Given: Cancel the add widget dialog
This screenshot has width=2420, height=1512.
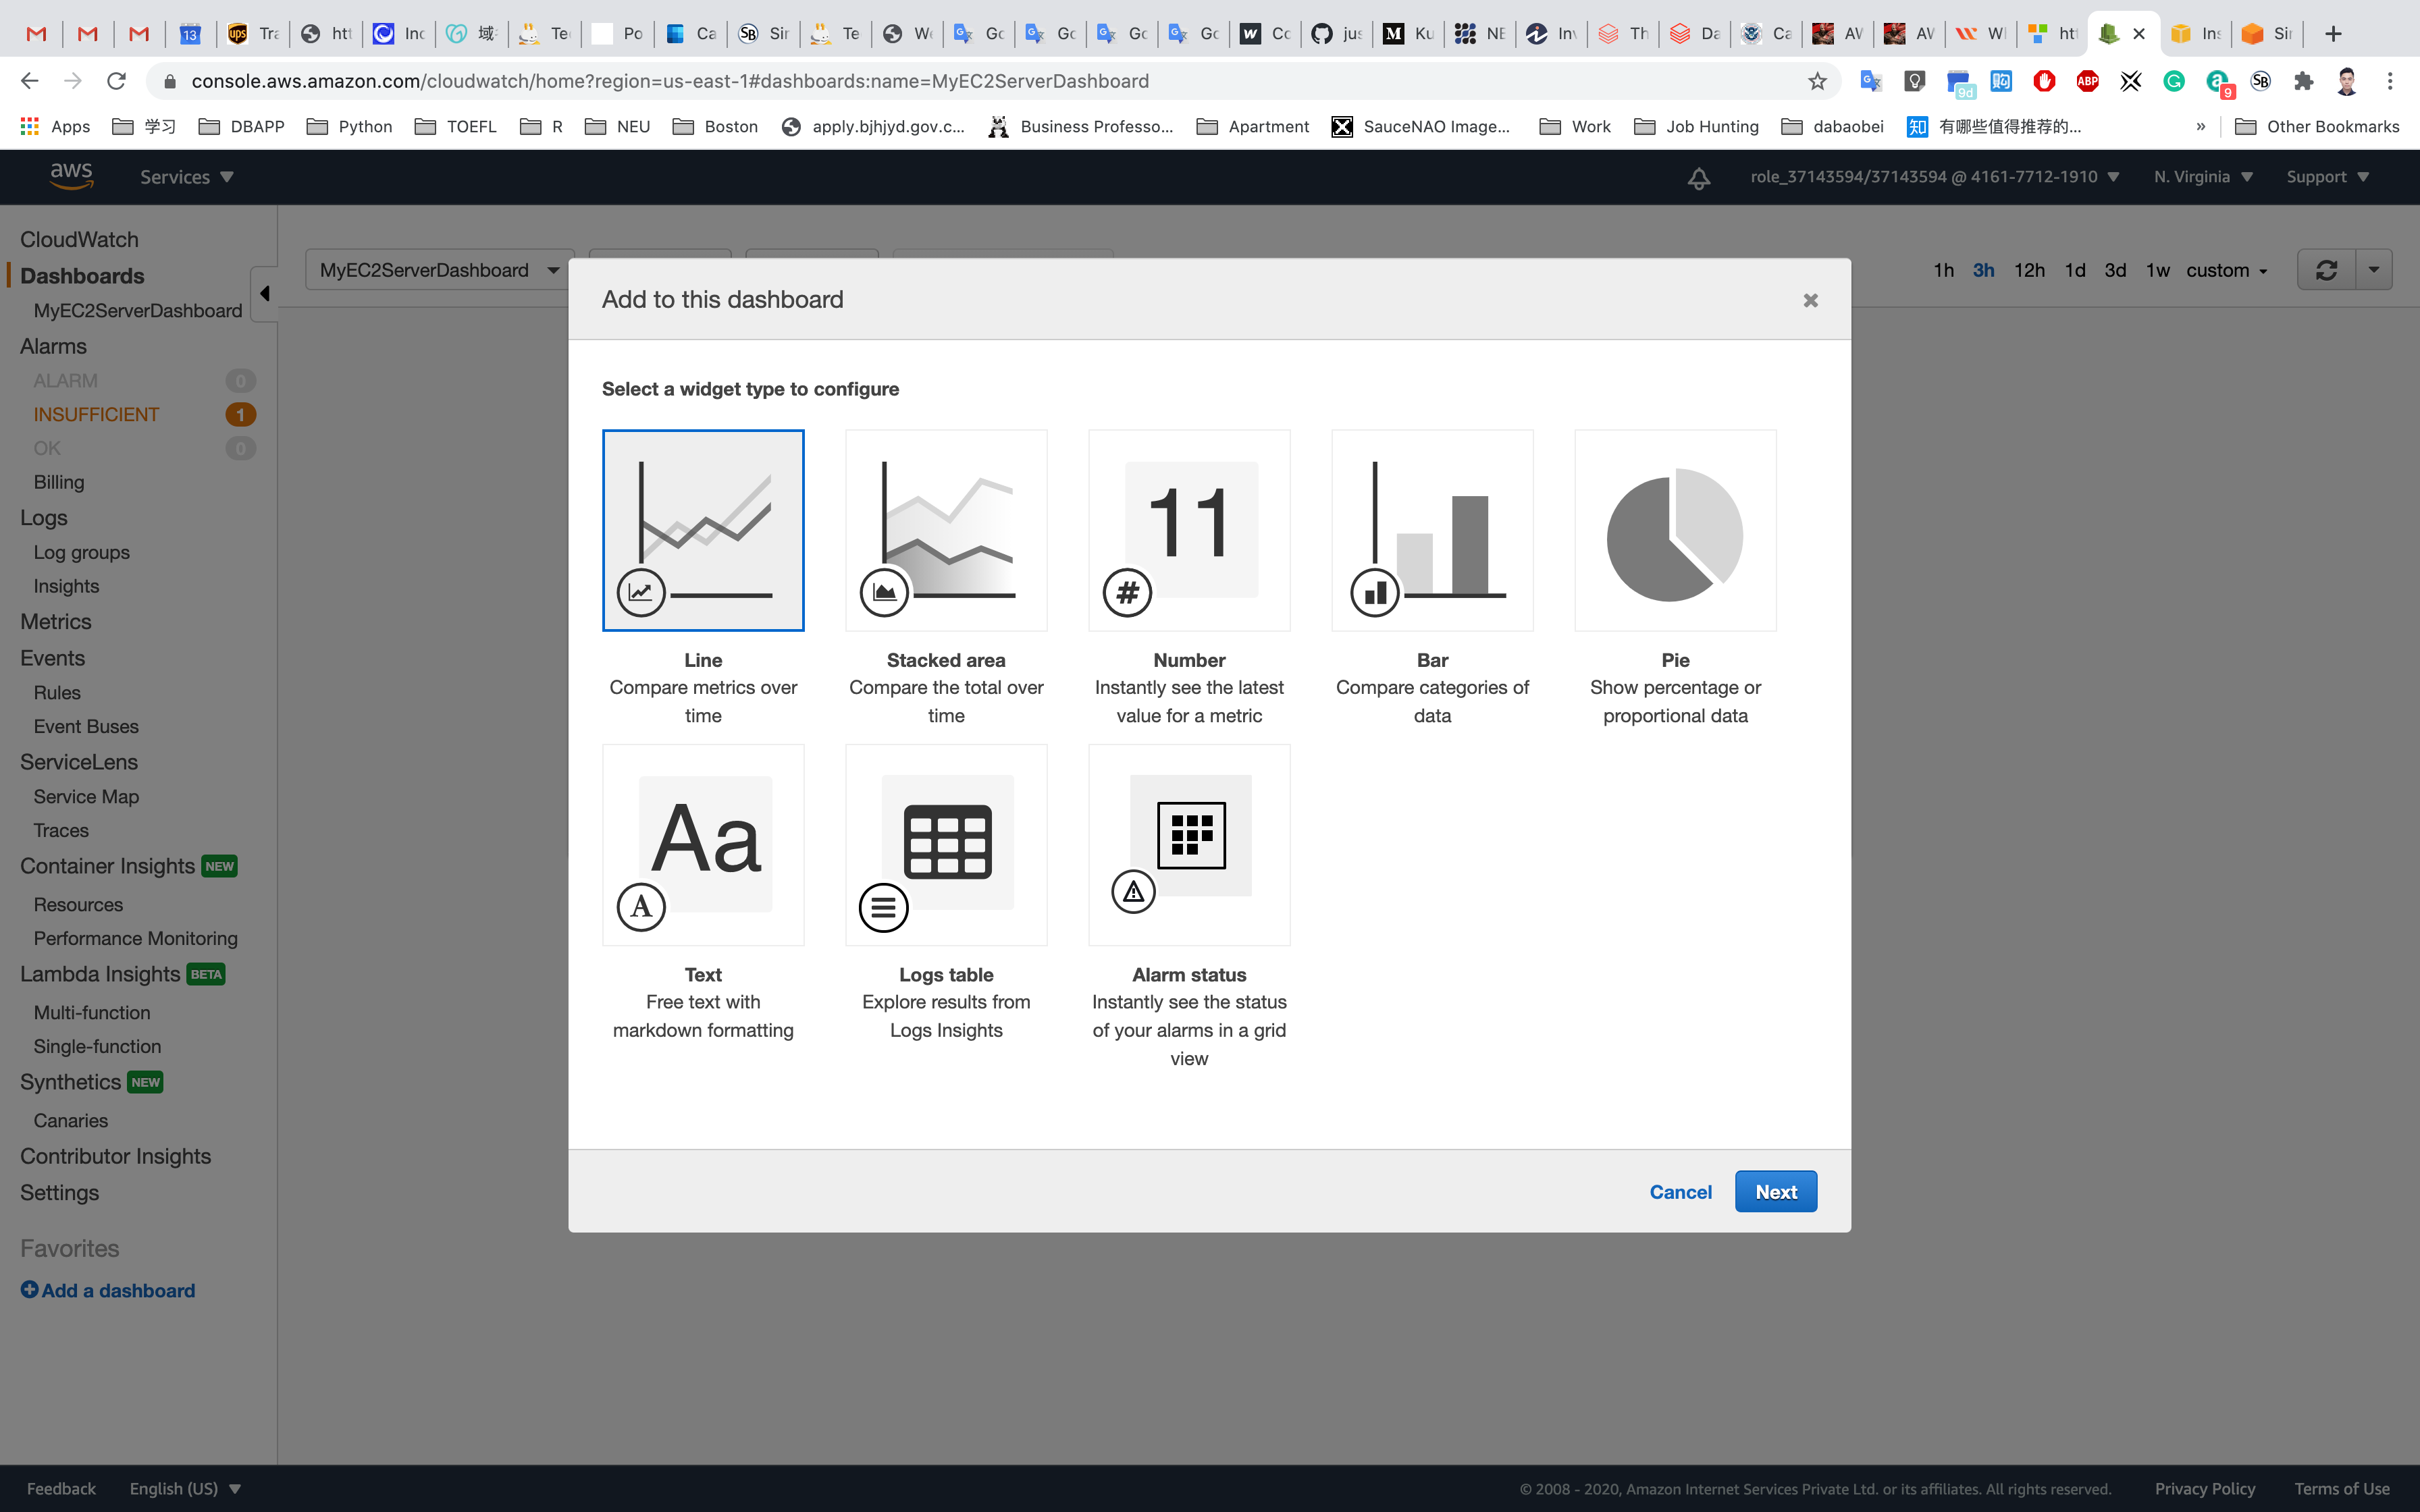Looking at the screenshot, I should pyautogui.click(x=1680, y=1192).
